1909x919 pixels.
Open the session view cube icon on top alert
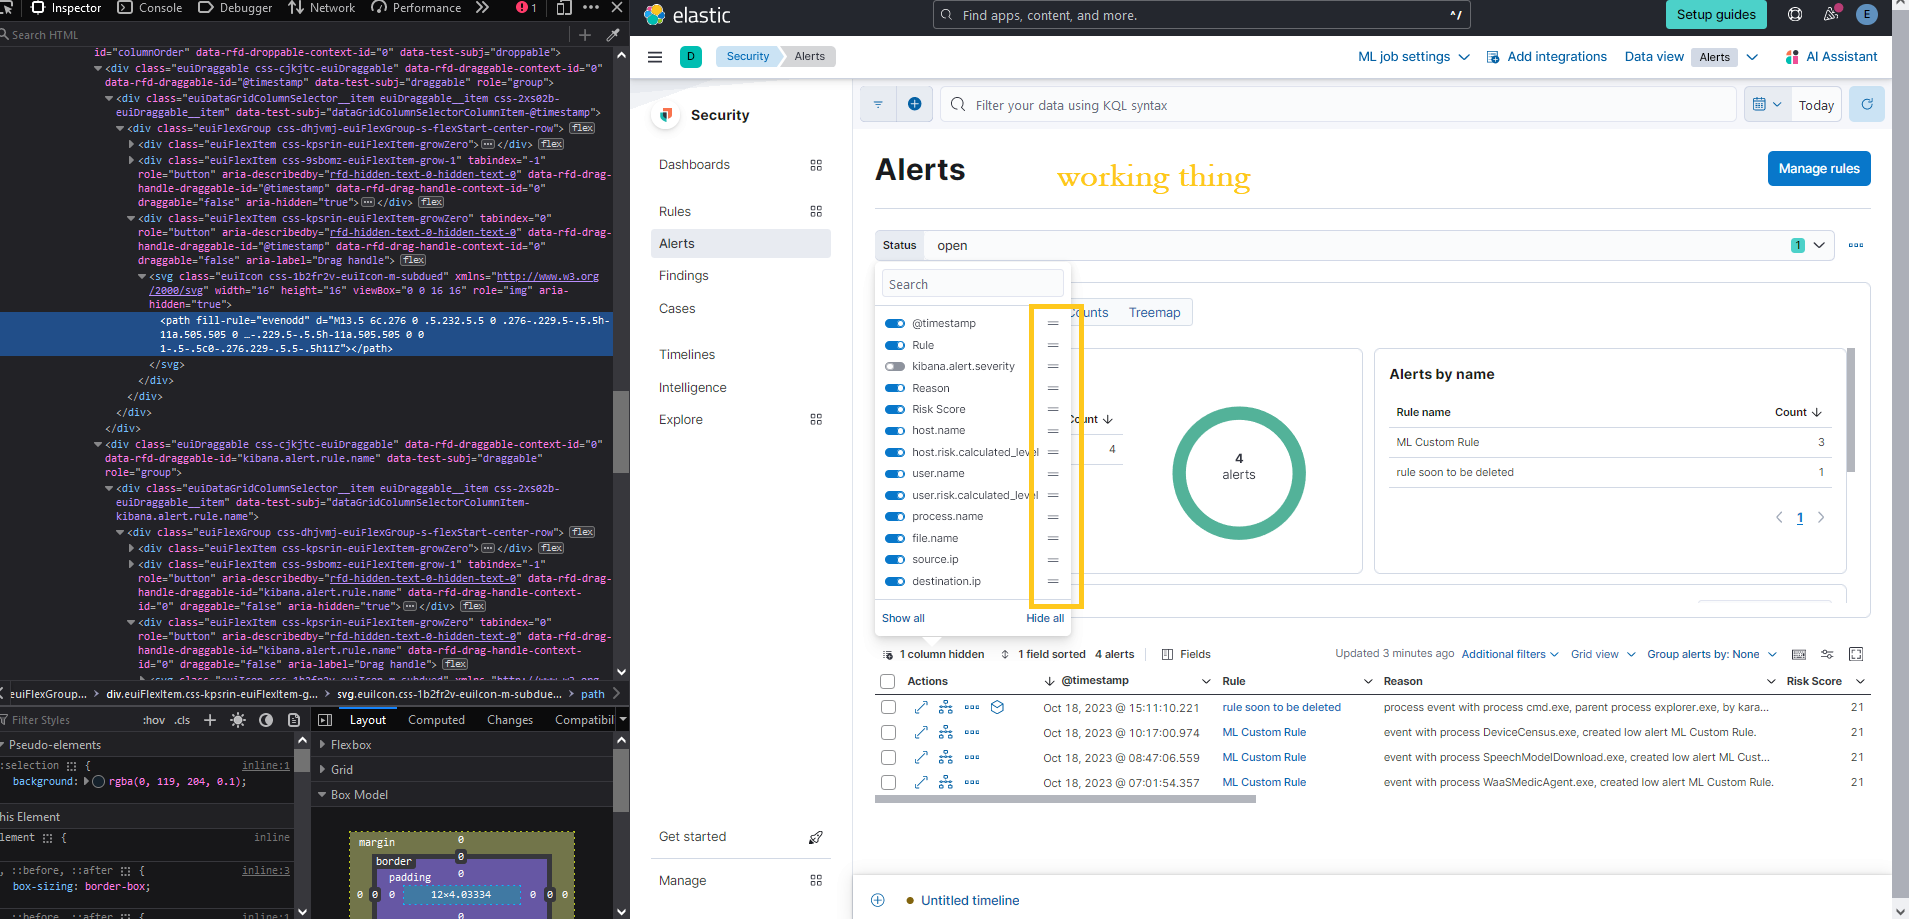coord(997,707)
